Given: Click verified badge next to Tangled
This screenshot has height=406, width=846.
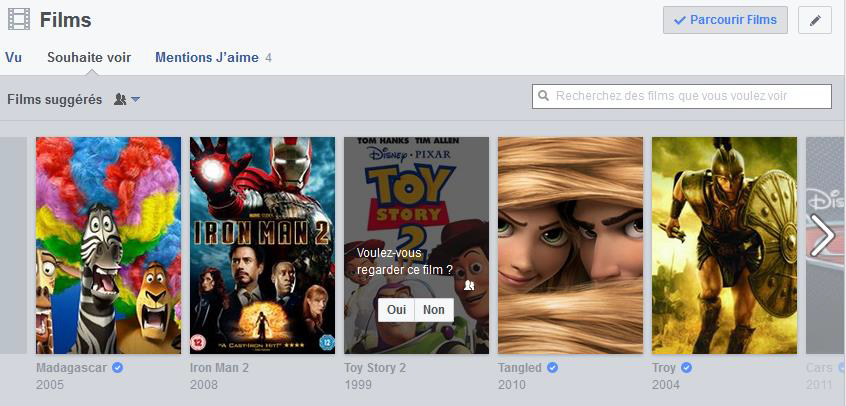Looking at the screenshot, I should pos(552,368).
